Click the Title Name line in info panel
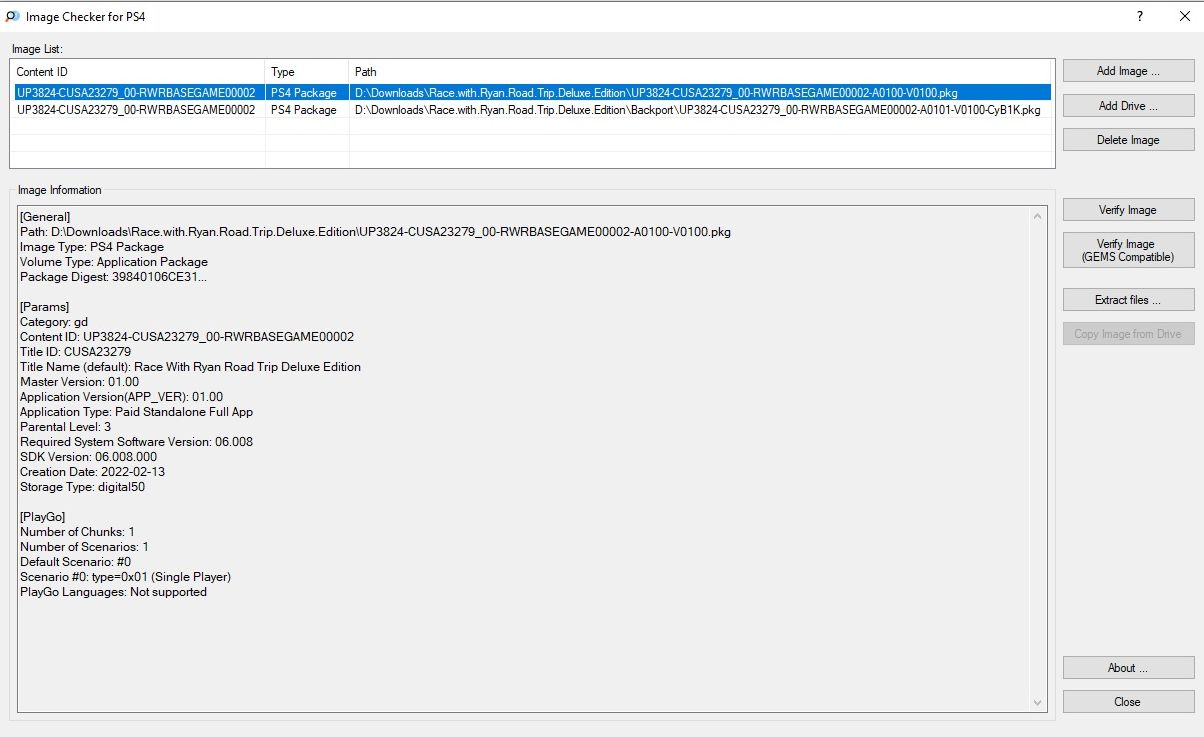Viewport: 1204px width, 737px height. click(x=190, y=367)
